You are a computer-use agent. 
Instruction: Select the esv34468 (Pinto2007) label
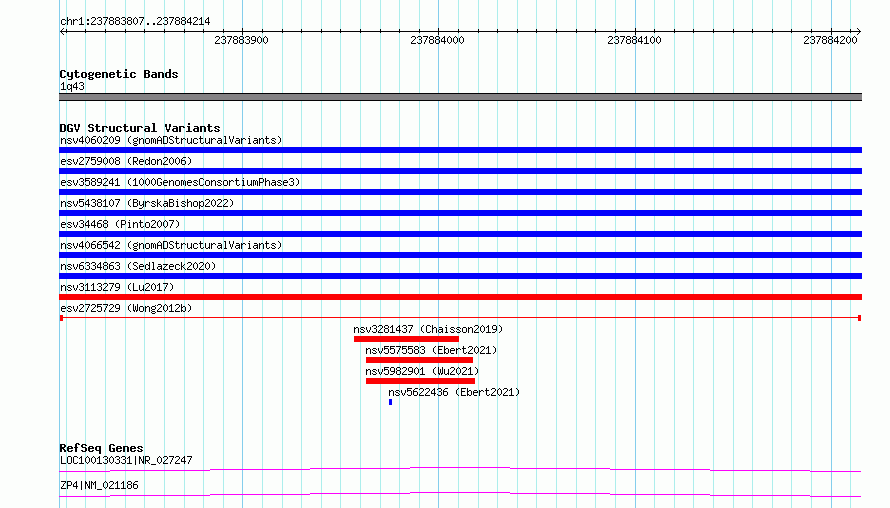(120, 224)
